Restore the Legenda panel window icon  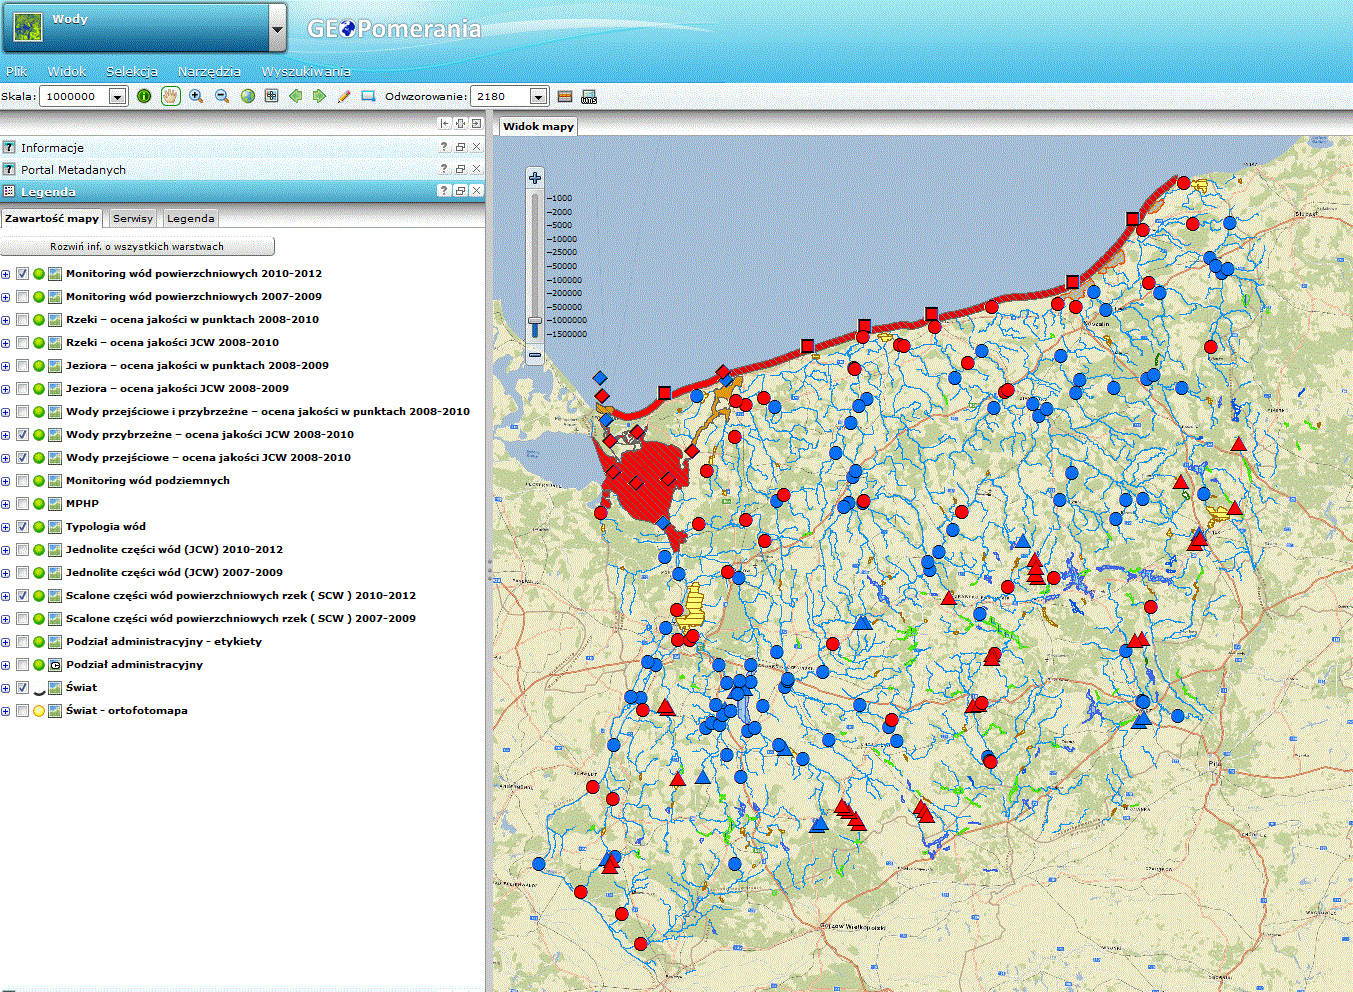(461, 191)
